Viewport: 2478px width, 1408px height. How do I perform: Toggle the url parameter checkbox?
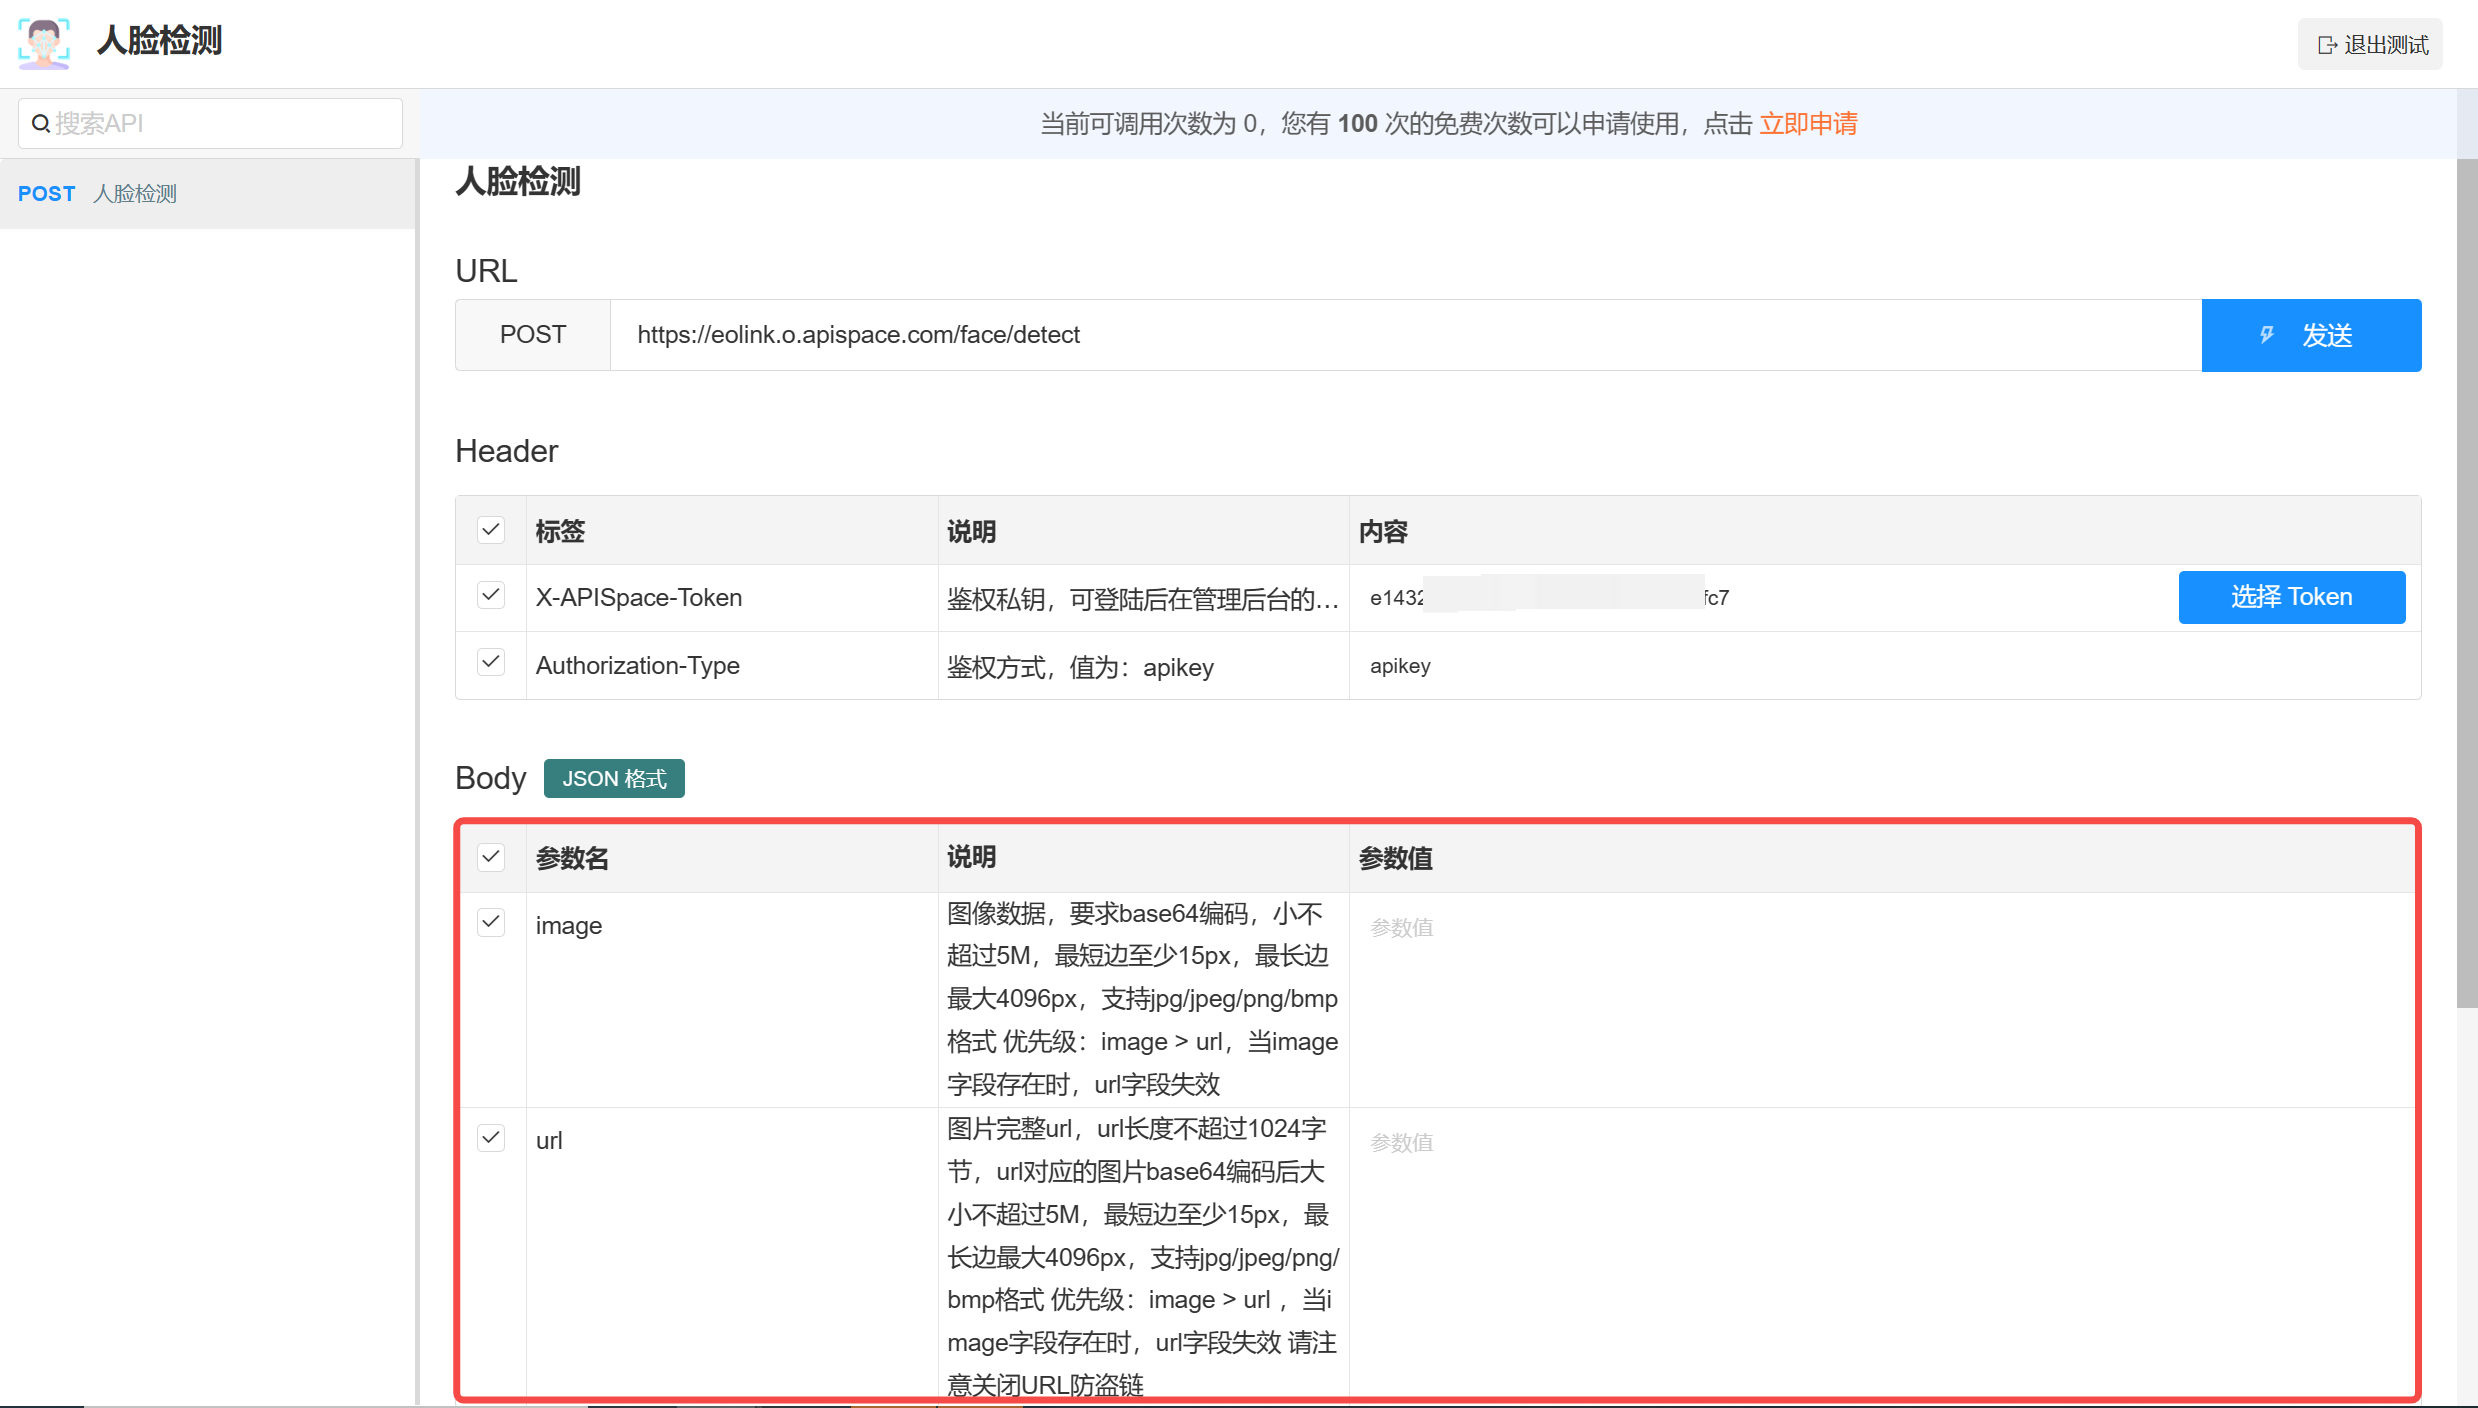point(491,1138)
